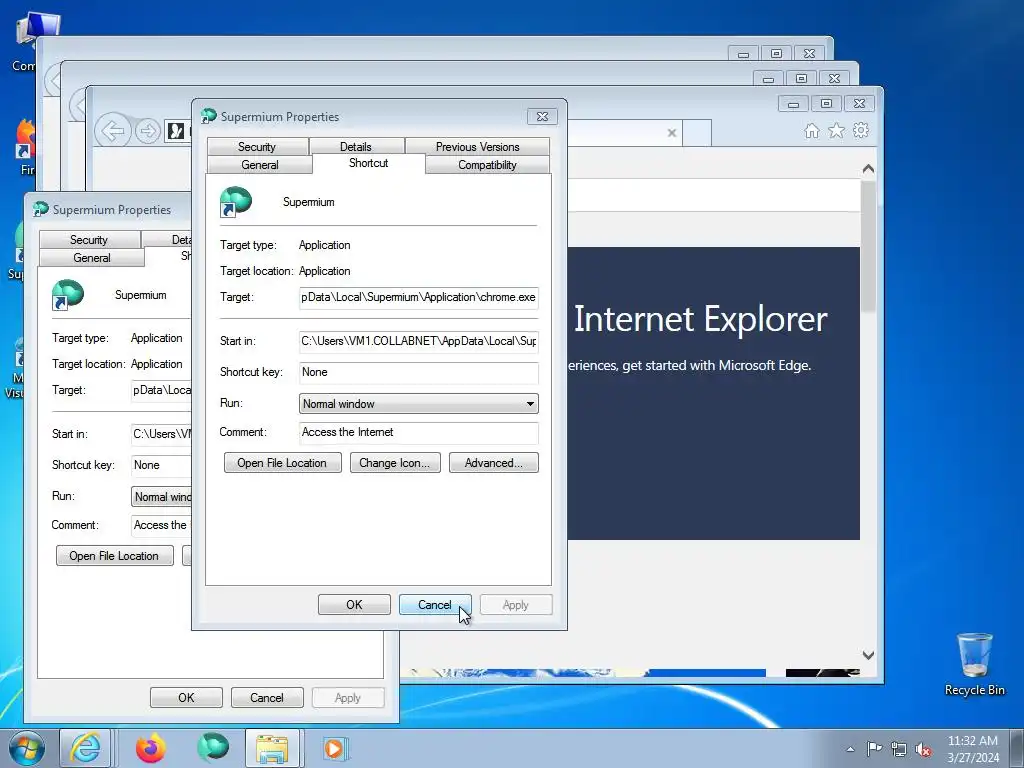The width and height of the screenshot is (1024, 768).
Task: Open Supermium from the taskbar
Action: [213, 748]
